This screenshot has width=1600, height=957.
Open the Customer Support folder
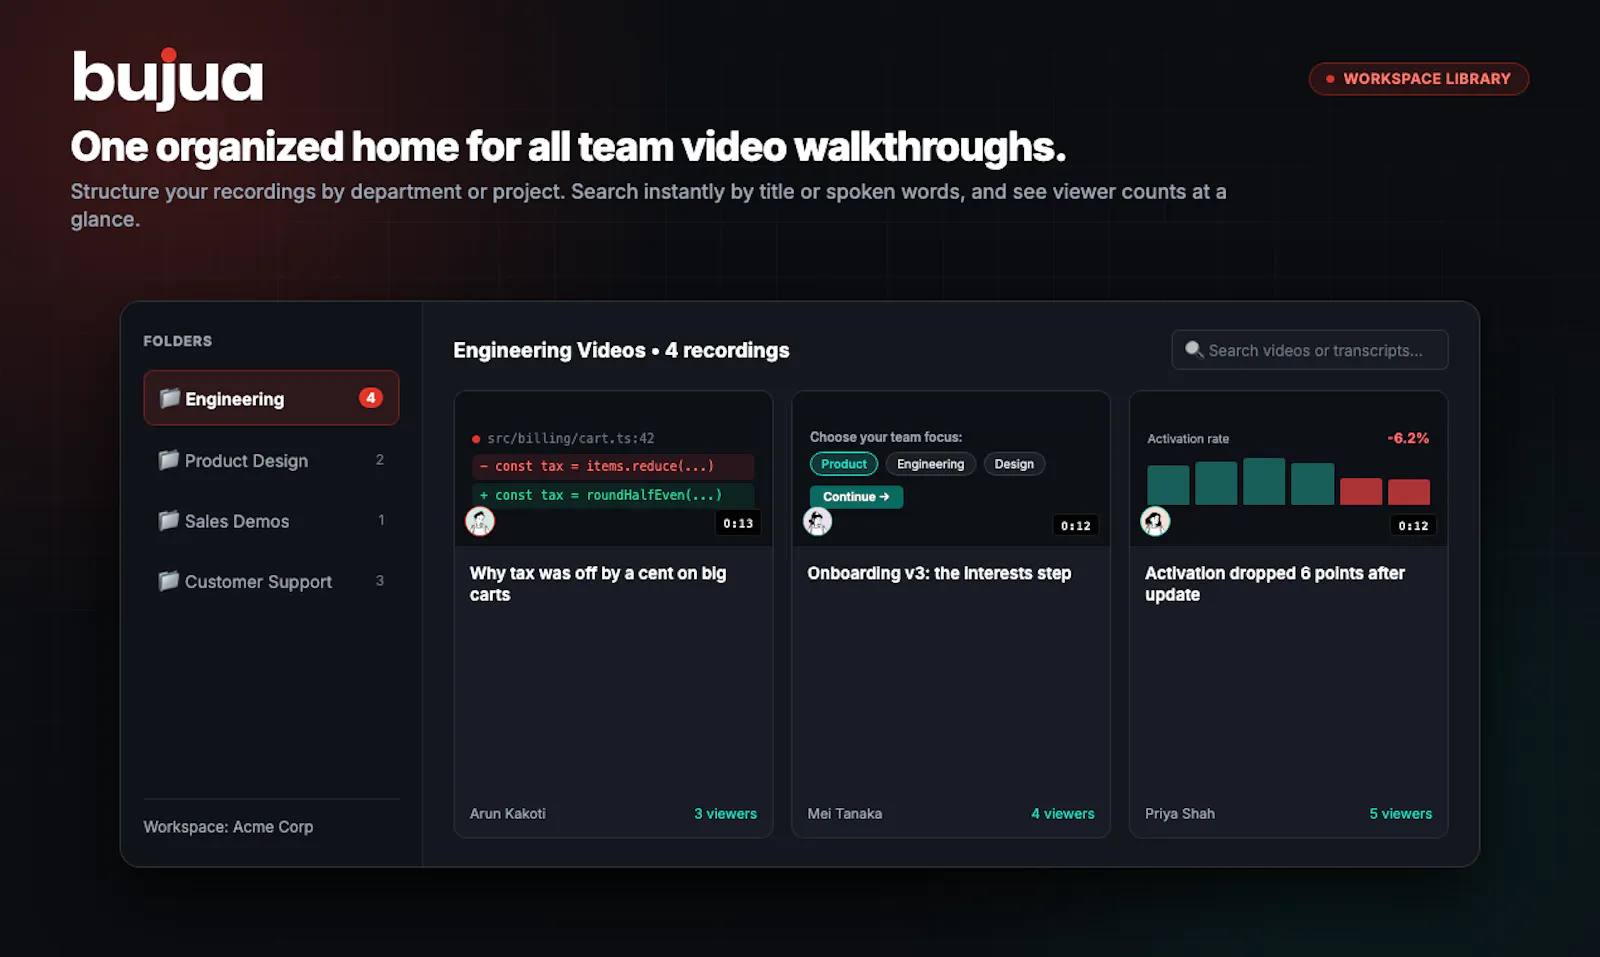(271, 581)
